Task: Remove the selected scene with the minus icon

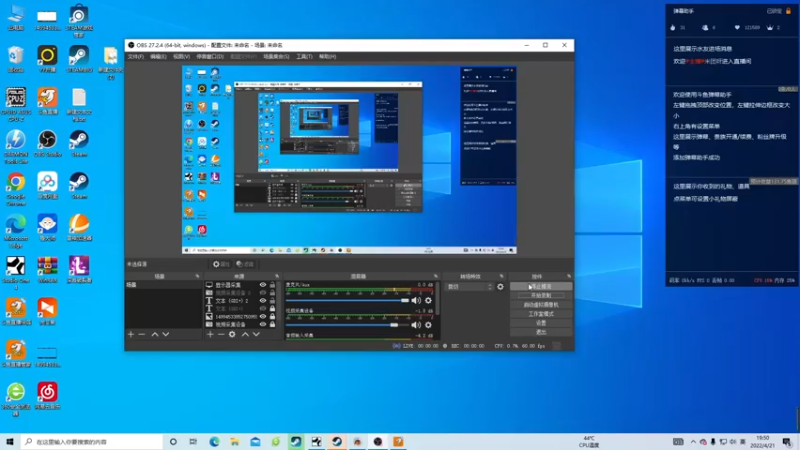Action: click(x=142, y=334)
